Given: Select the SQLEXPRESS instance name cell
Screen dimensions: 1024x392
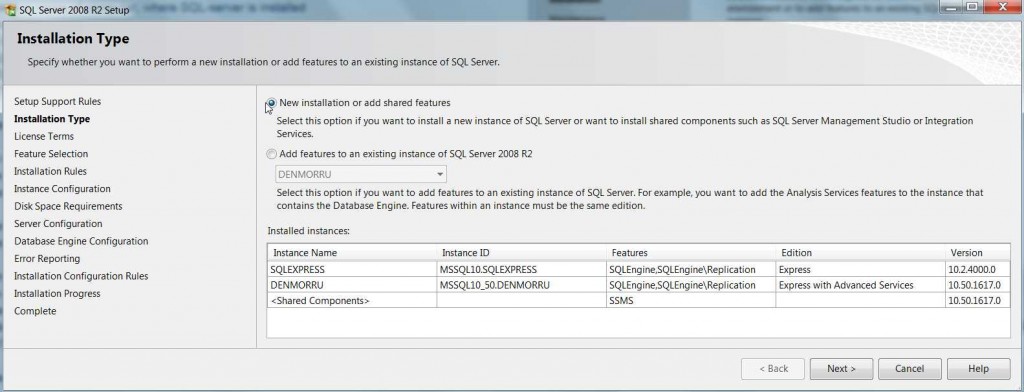Looking at the screenshot, I should tap(352, 269).
